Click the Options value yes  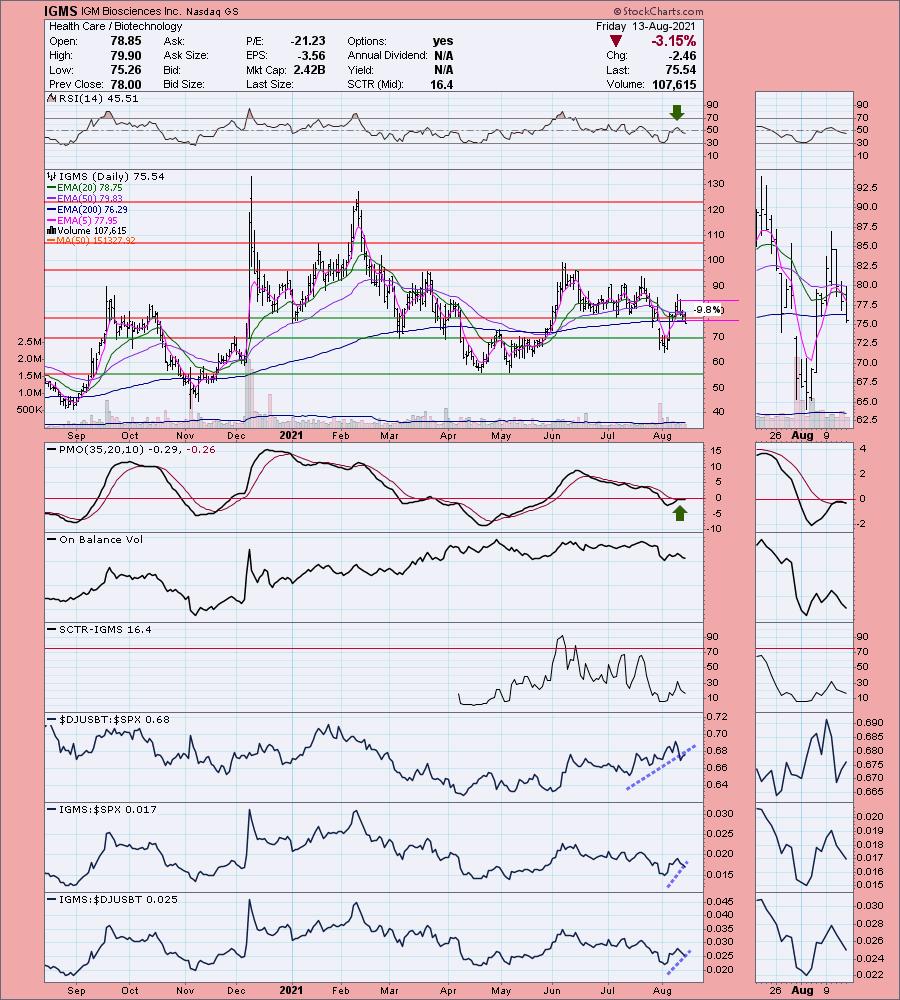tap(443, 41)
